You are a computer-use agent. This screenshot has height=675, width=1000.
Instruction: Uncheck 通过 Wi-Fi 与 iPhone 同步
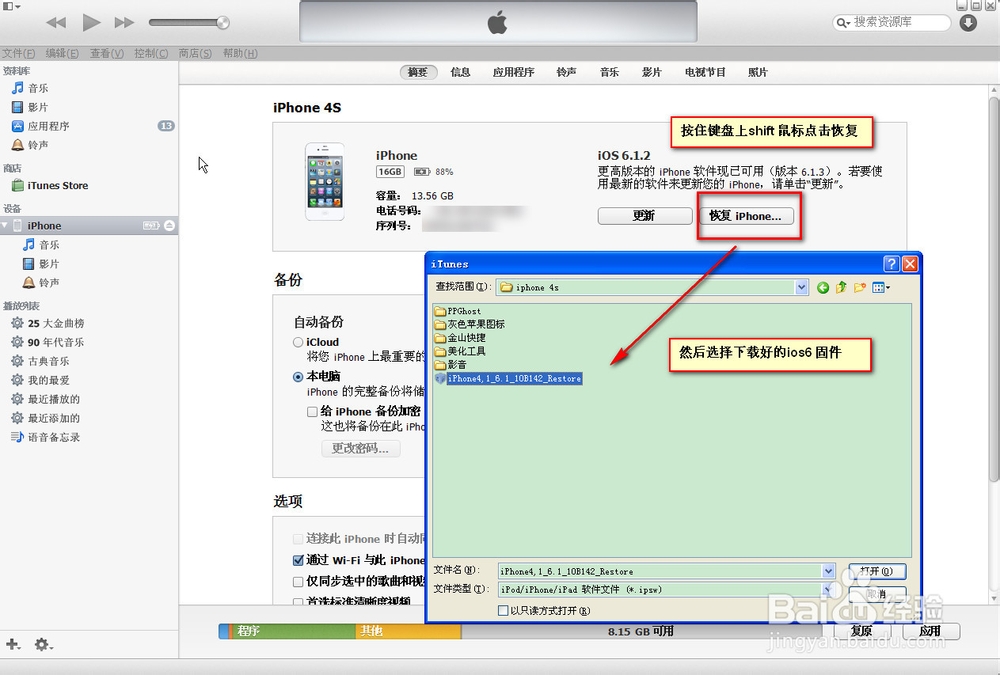click(298, 560)
